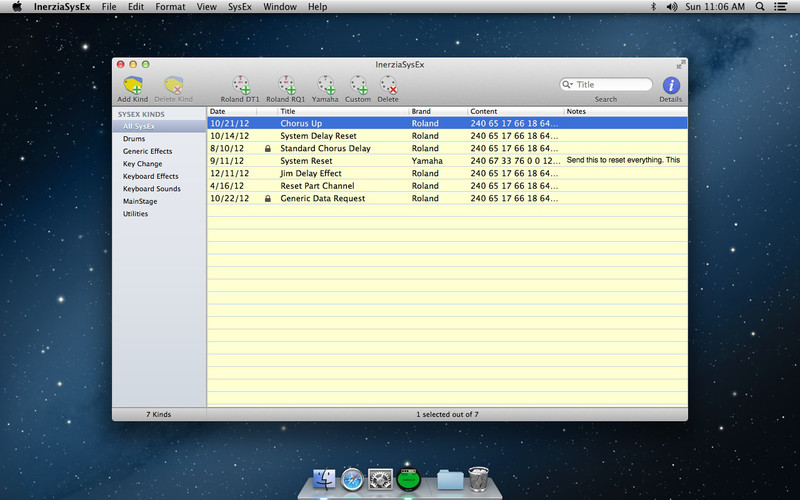Image resolution: width=800 pixels, height=500 pixels.
Task: Select the Utilities kind
Action: 159,214
